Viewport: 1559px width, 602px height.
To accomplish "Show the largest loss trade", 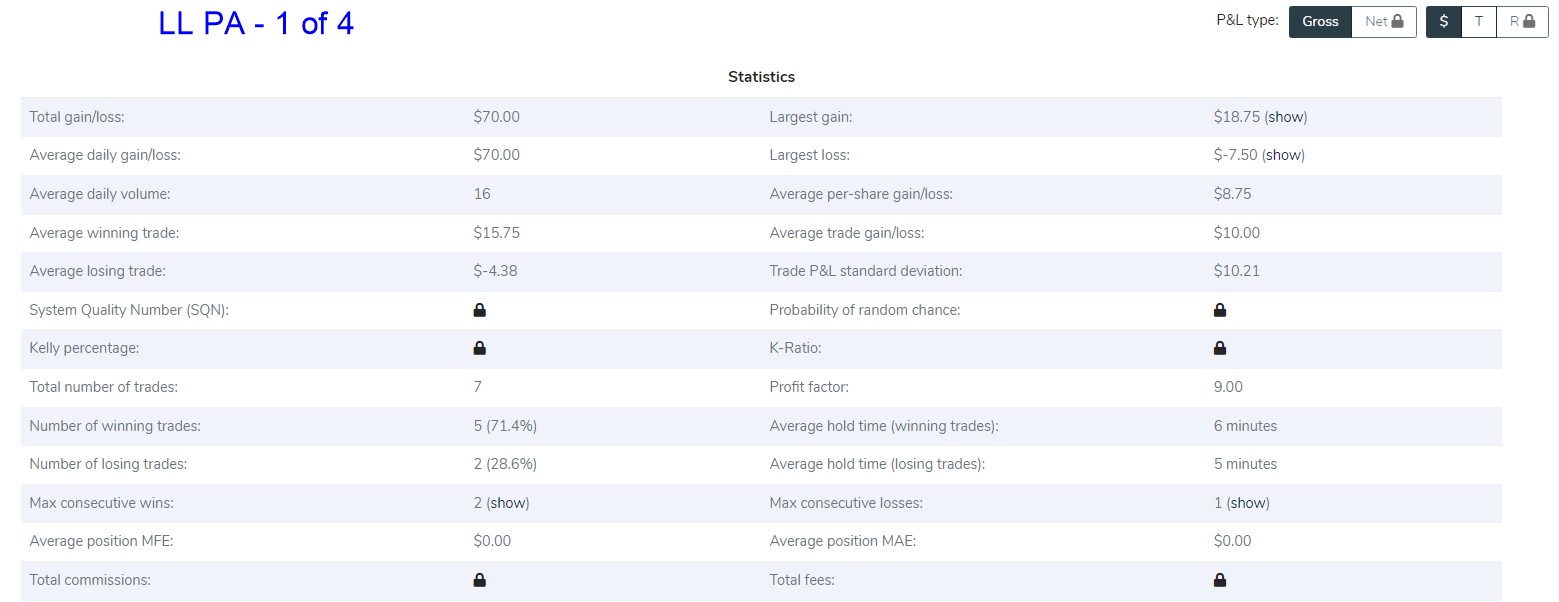I will pos(1283,155).
